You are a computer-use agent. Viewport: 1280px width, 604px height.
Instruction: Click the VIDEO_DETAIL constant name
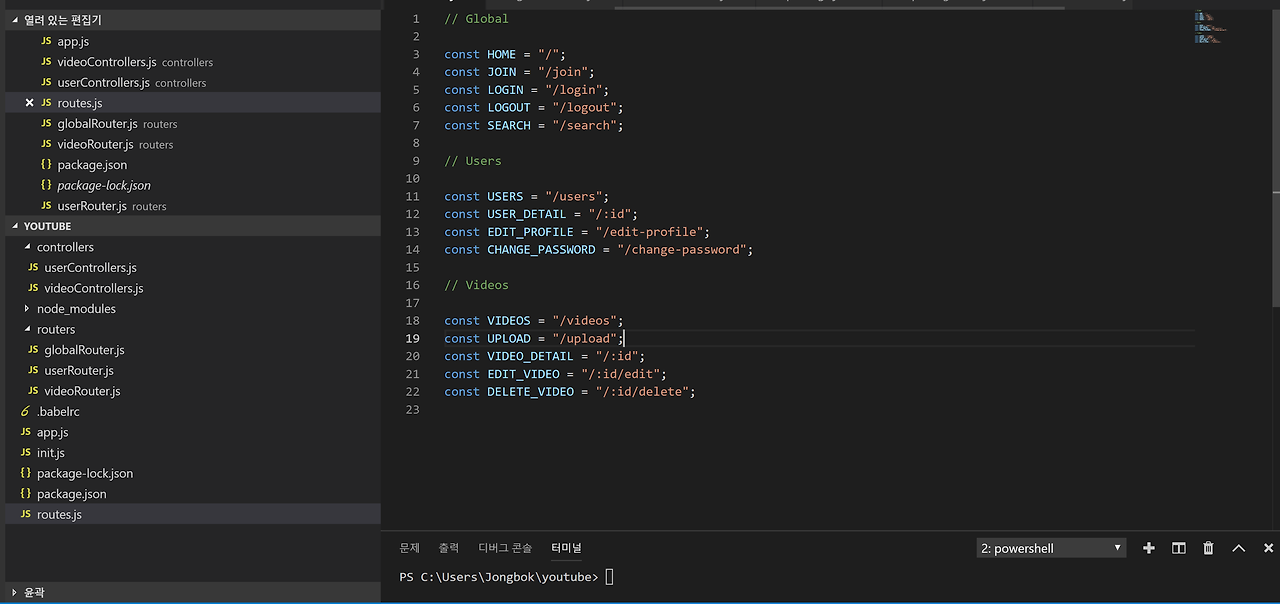pos(530,357)
